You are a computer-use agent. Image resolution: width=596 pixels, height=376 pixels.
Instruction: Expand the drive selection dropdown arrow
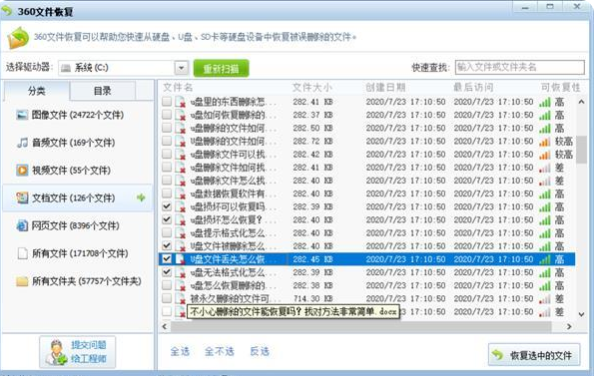(x=181, y=68)
